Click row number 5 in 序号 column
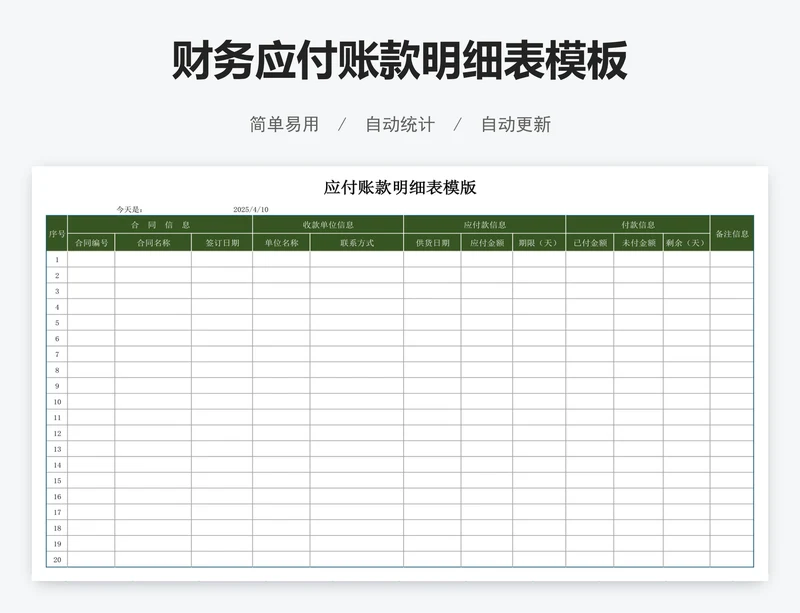This screenshot has width=800, height=613. 57,323
